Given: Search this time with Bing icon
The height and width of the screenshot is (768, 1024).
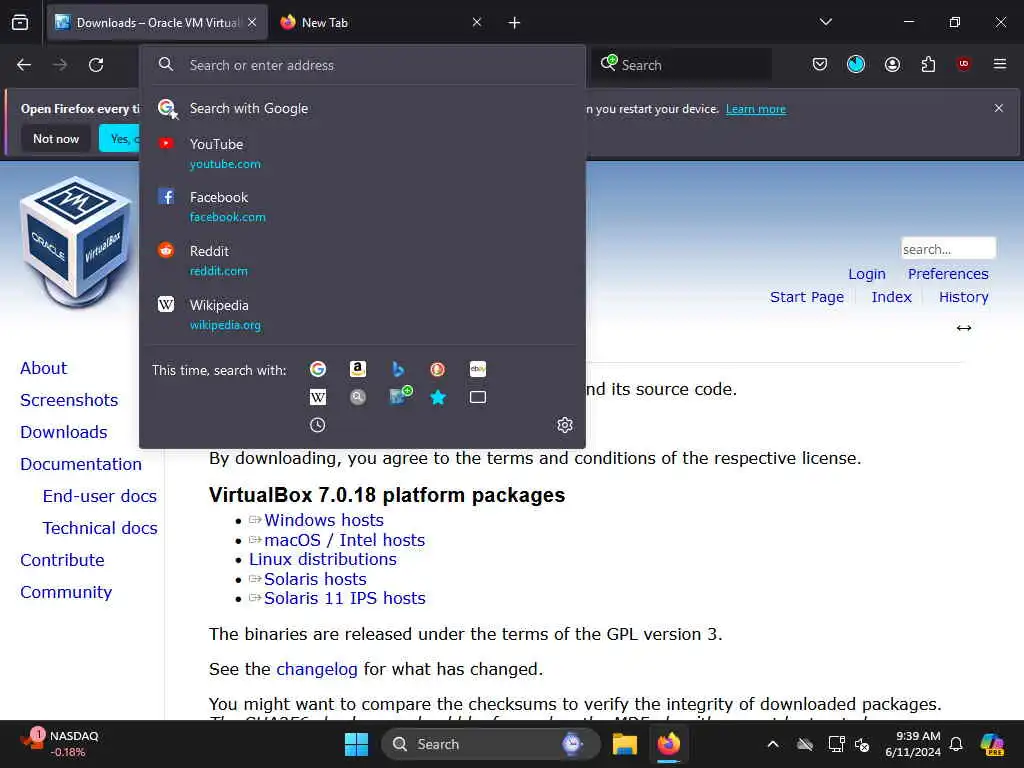Looking at the screenshot, I should point(398,370).
